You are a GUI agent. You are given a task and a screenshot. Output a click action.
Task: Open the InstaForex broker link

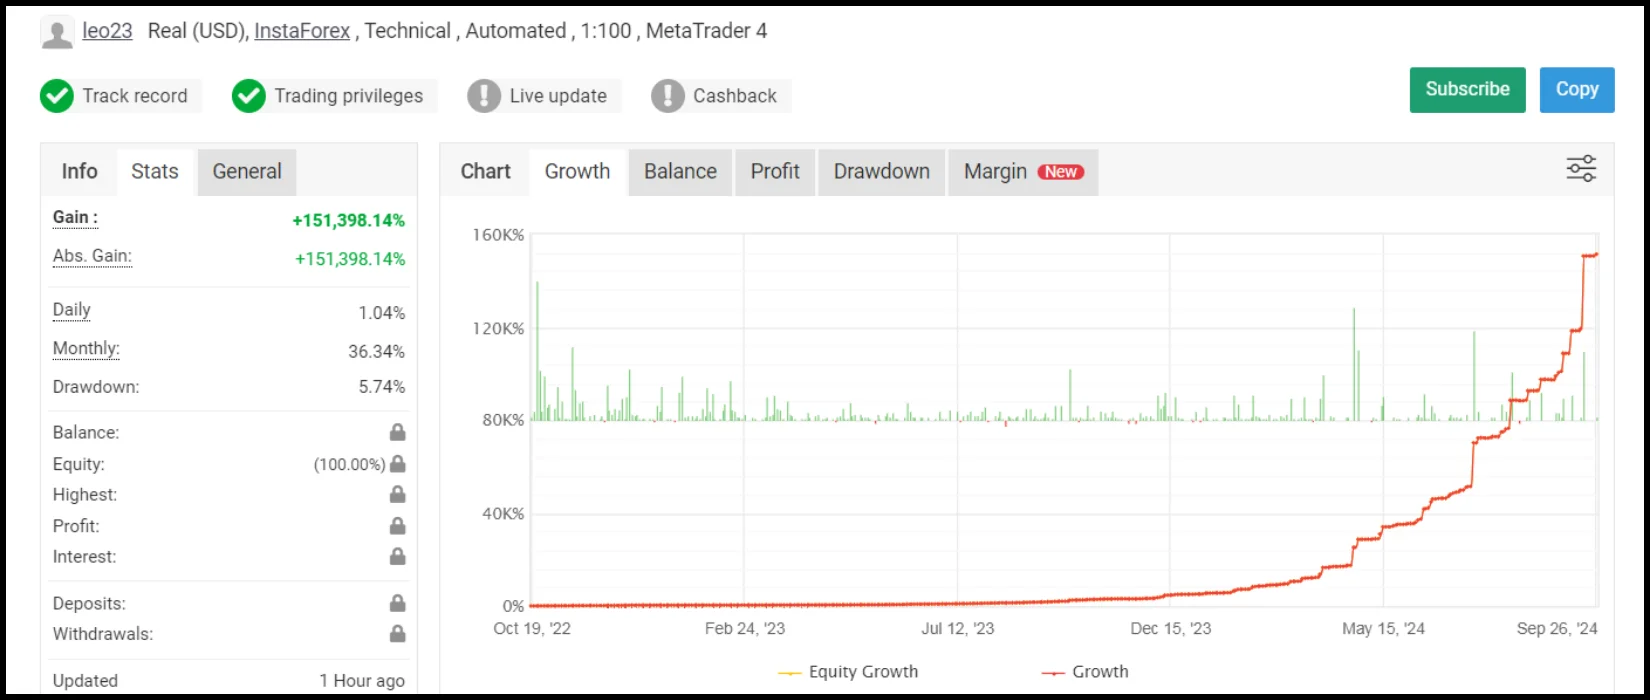tap(302, 31)
